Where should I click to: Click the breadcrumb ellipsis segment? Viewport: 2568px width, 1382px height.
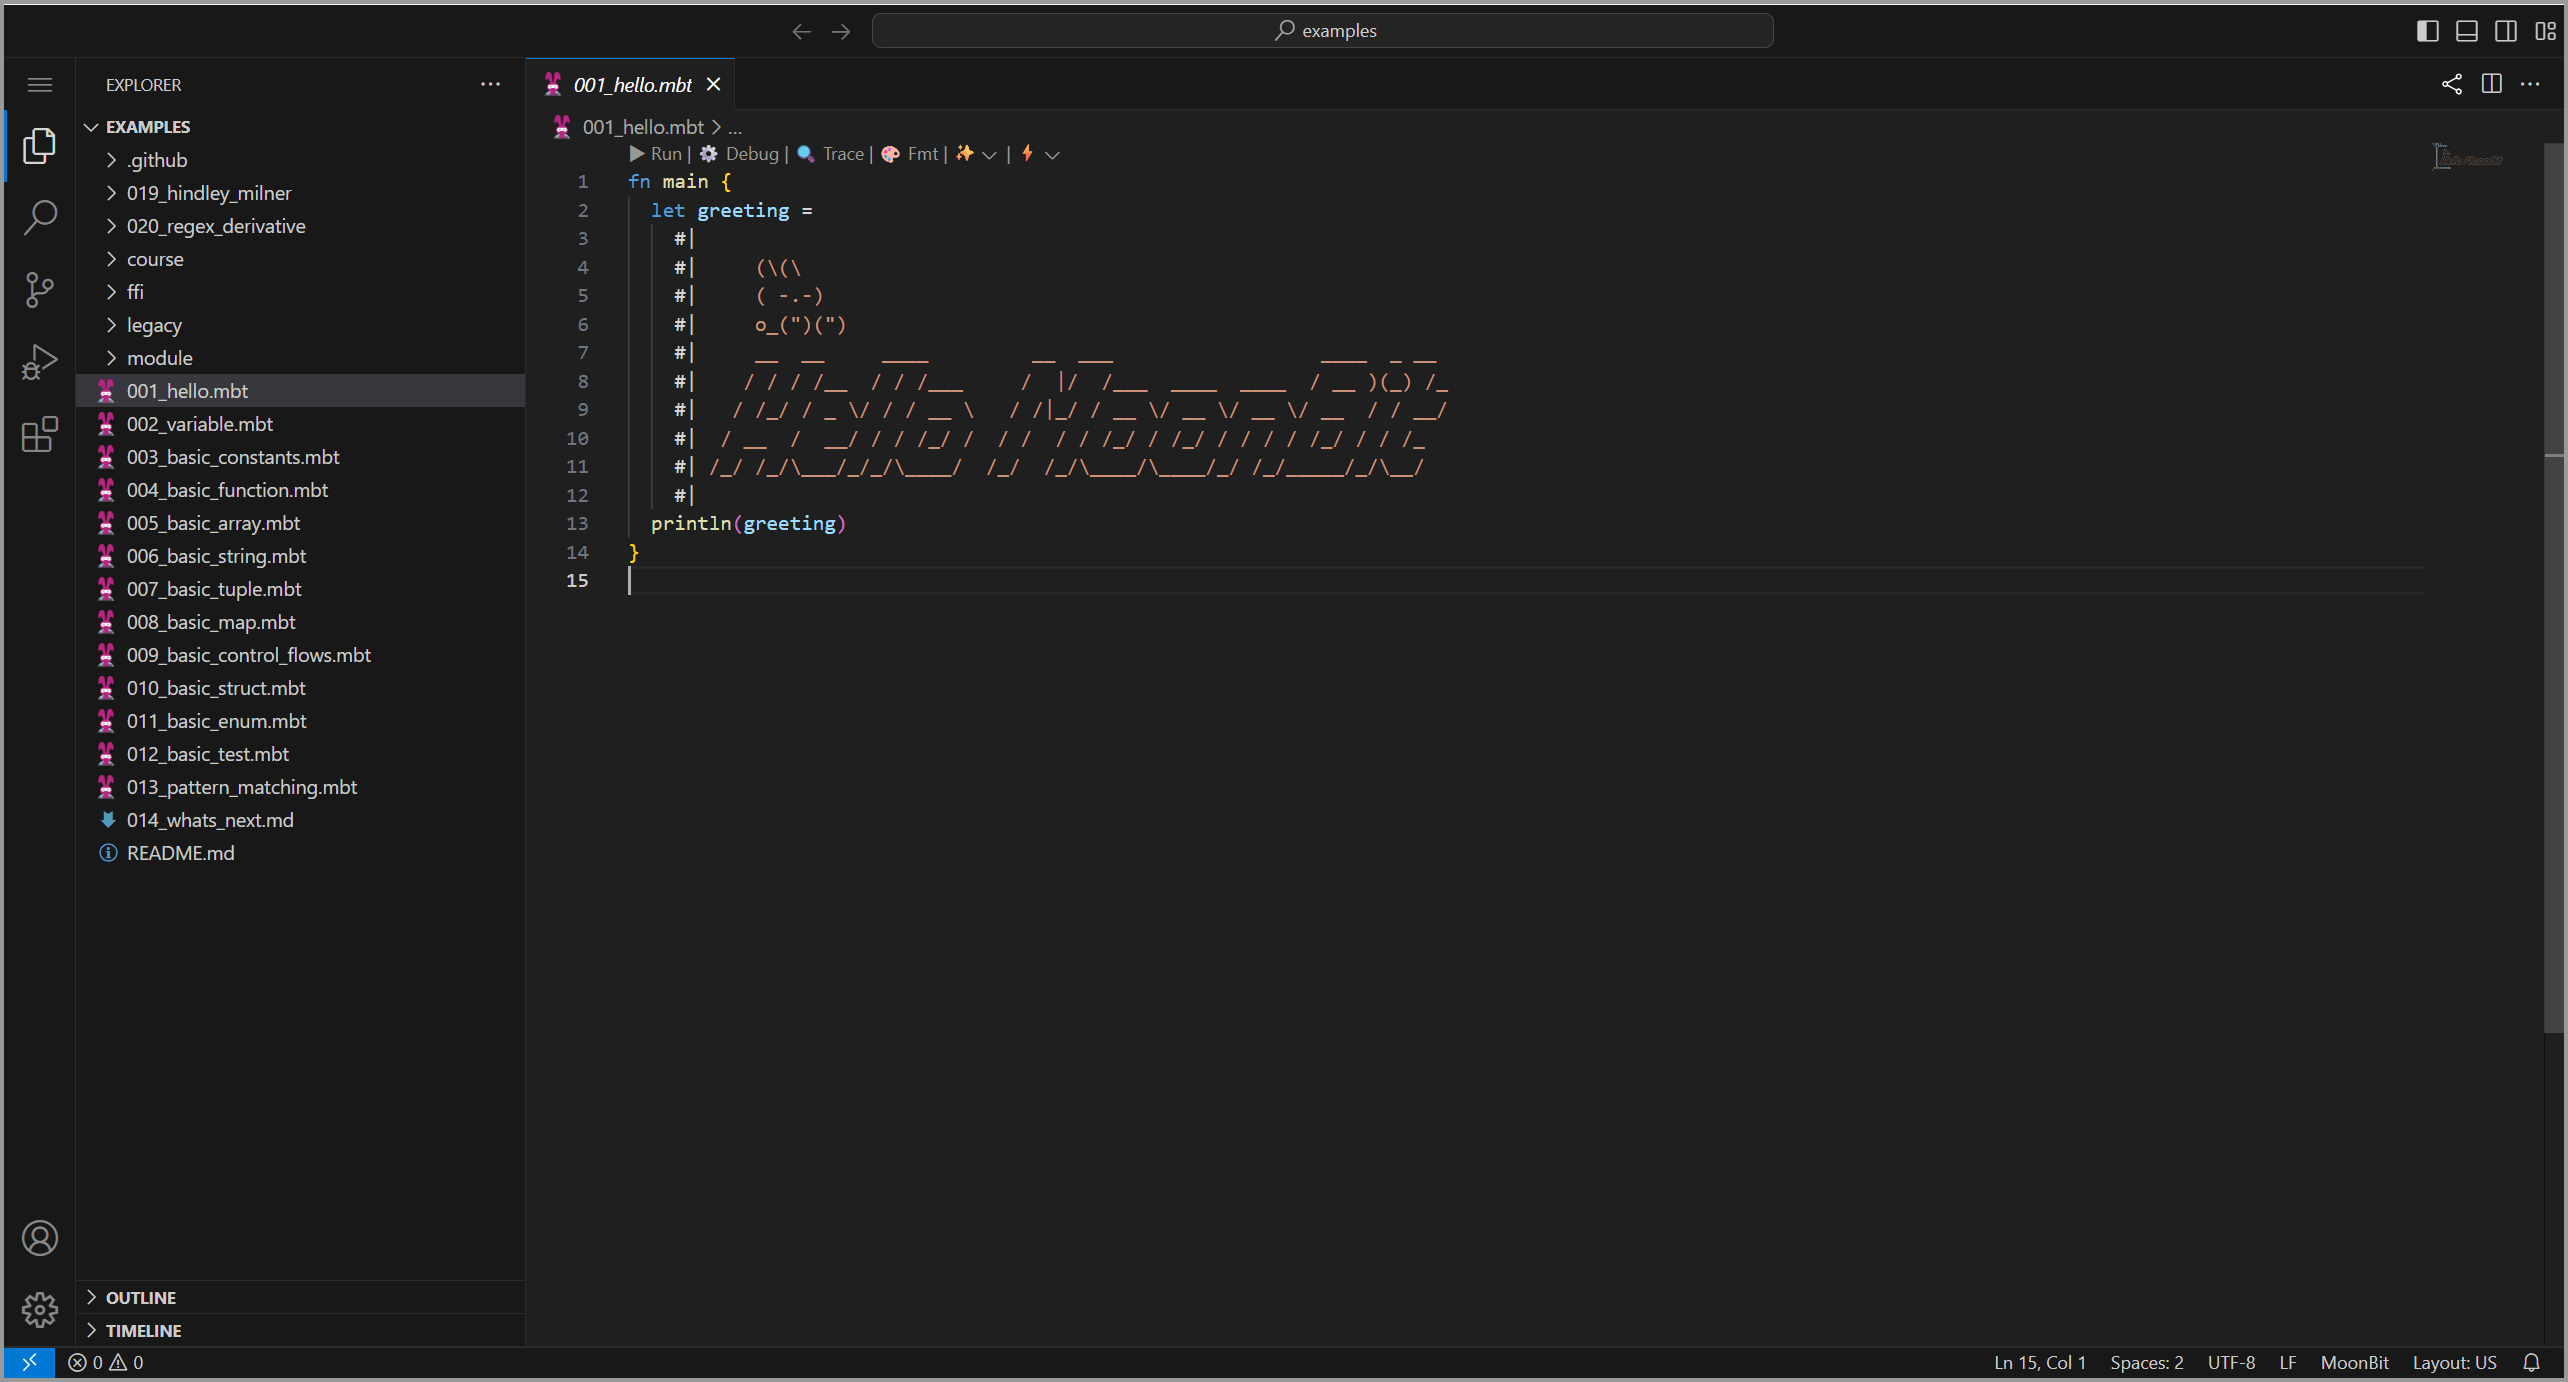(735, 127)
